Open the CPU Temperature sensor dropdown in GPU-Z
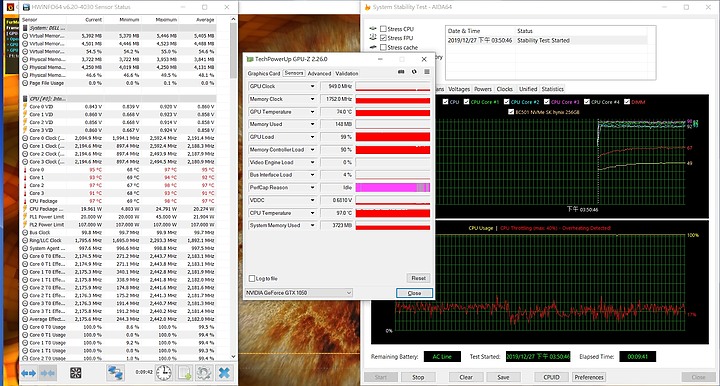Viewport: 720px width, 386px height. [x=312, y=213]
